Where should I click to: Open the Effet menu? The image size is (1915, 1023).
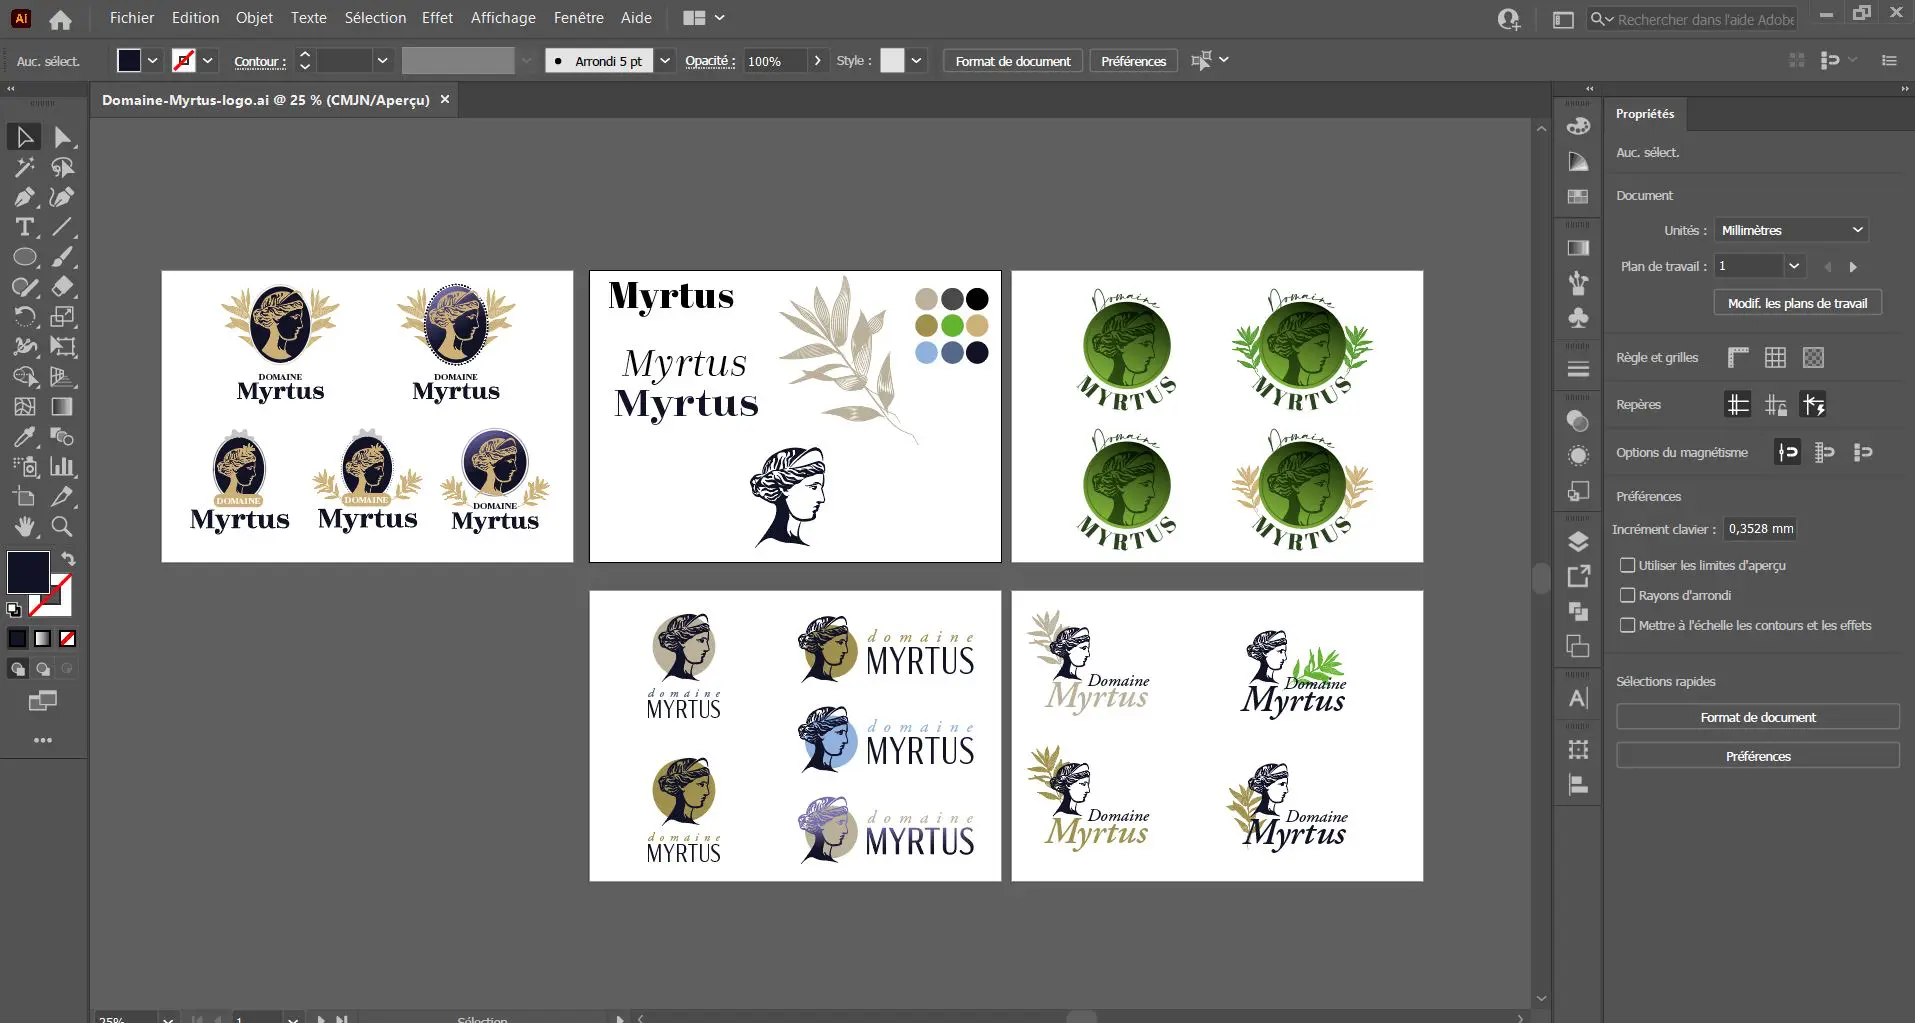coord(437,18)
